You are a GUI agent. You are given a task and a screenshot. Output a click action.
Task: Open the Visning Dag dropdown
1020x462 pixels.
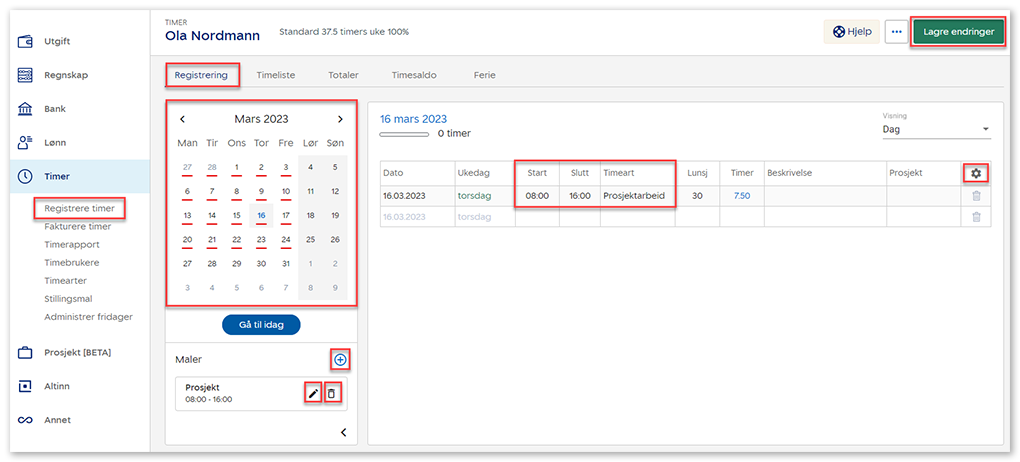click(x=935, y=129)
